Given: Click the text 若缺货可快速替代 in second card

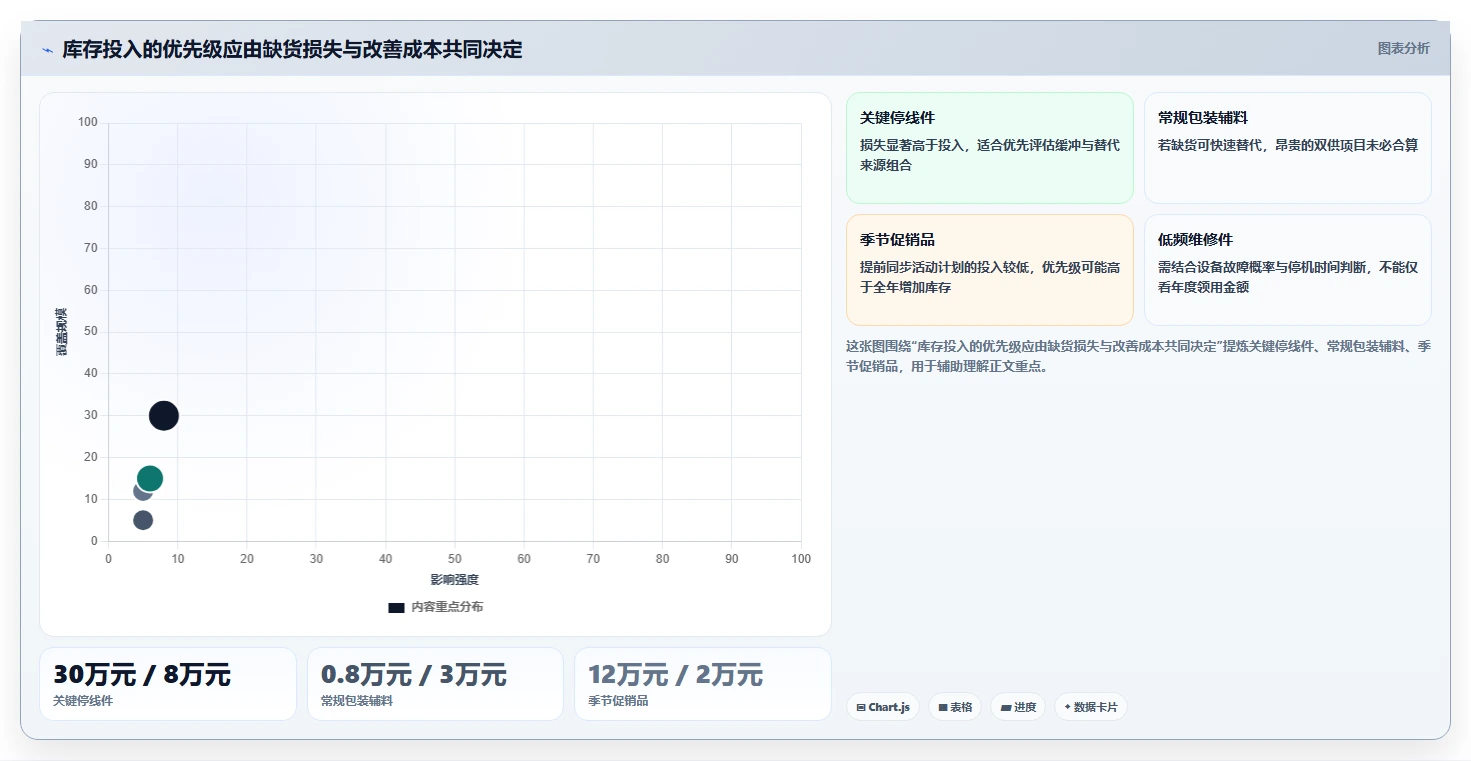Looking at the screenshot, I should [1210, 145].
